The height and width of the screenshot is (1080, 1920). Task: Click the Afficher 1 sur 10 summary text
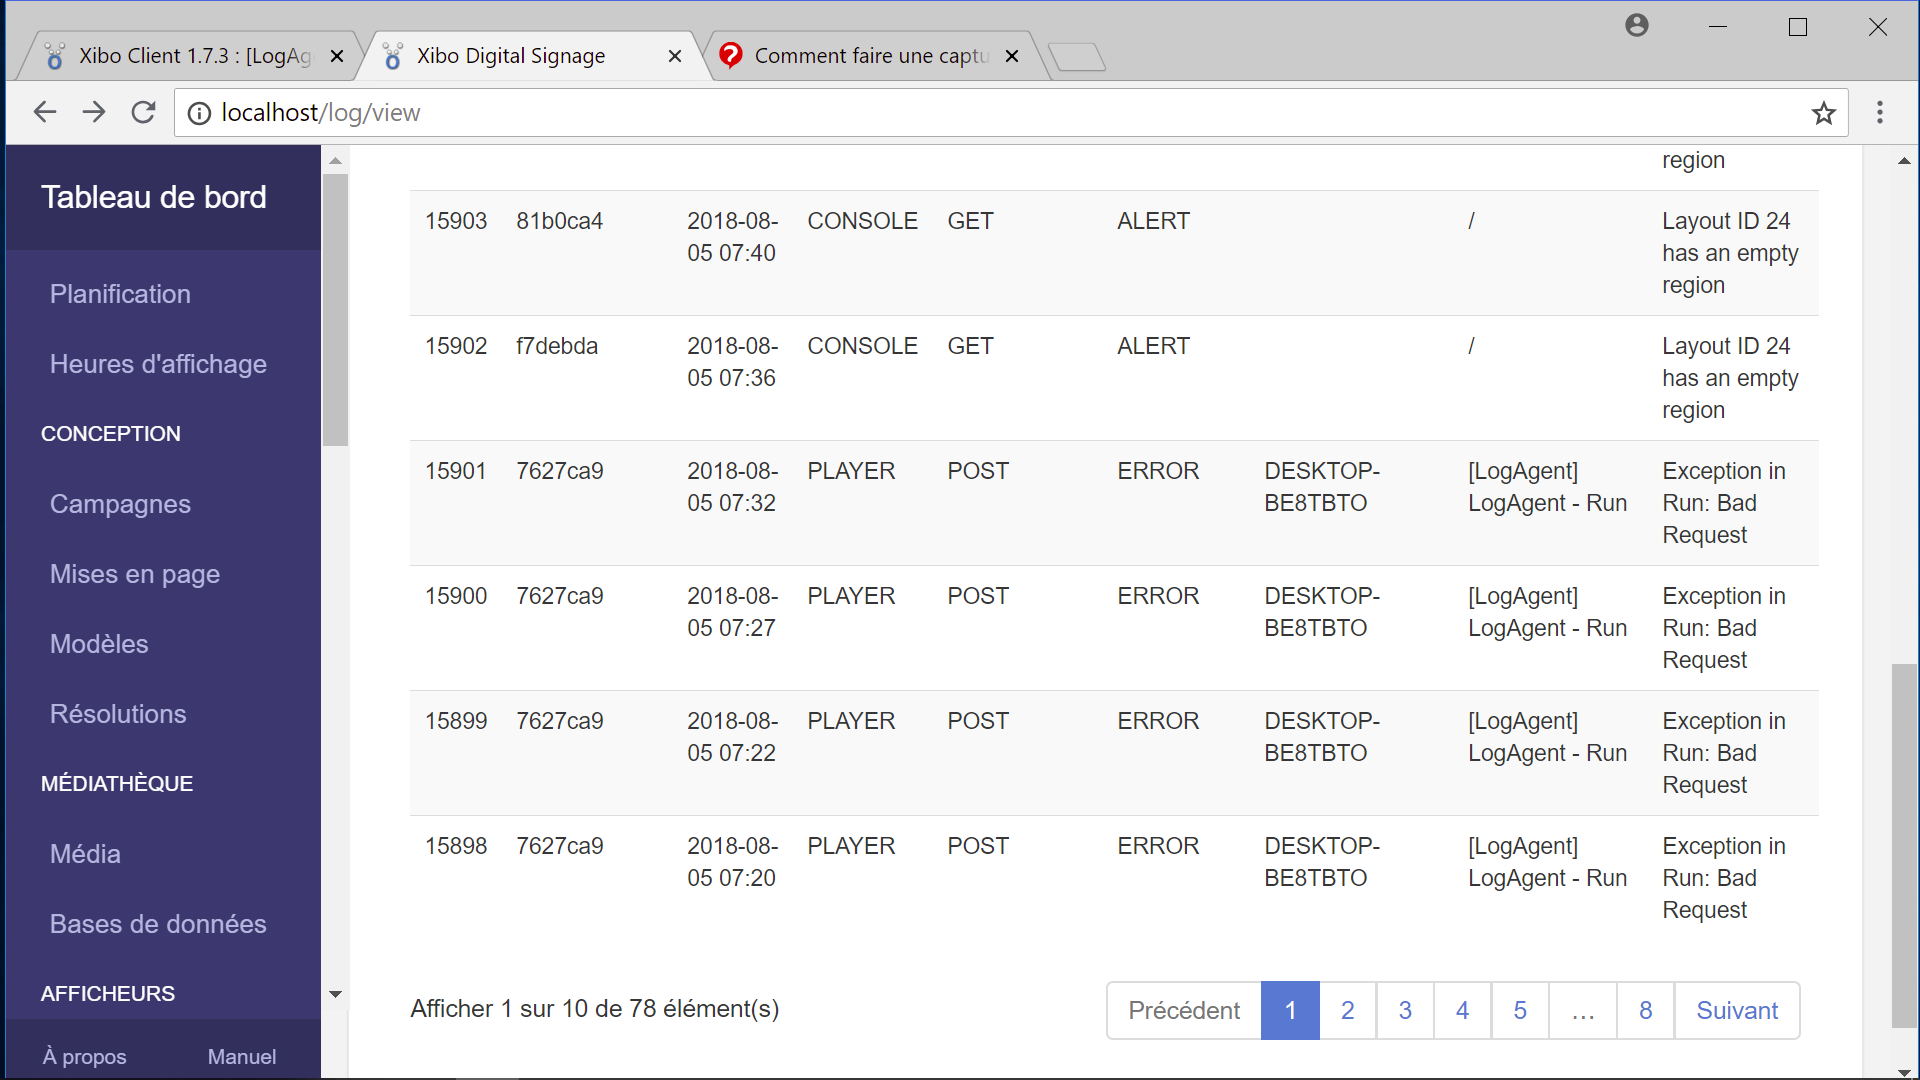pos(595,1009)
